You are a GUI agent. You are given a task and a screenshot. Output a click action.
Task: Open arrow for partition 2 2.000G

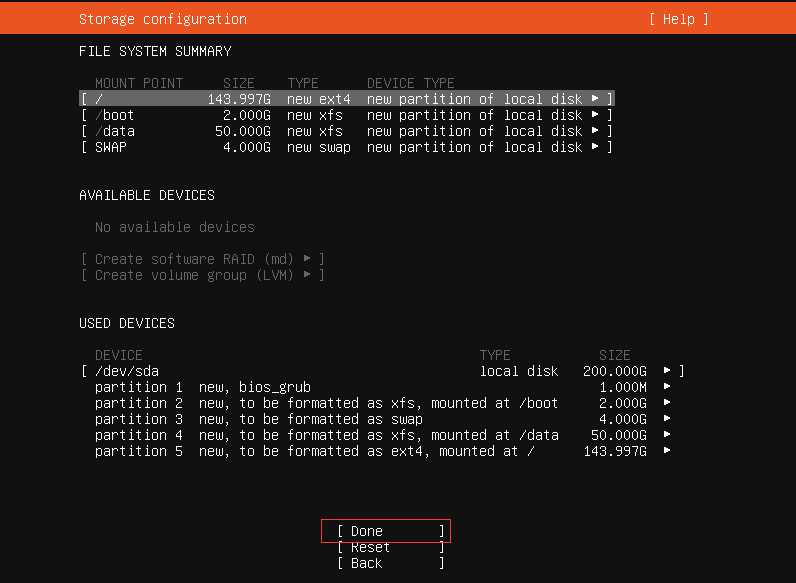tap(667, 403)
